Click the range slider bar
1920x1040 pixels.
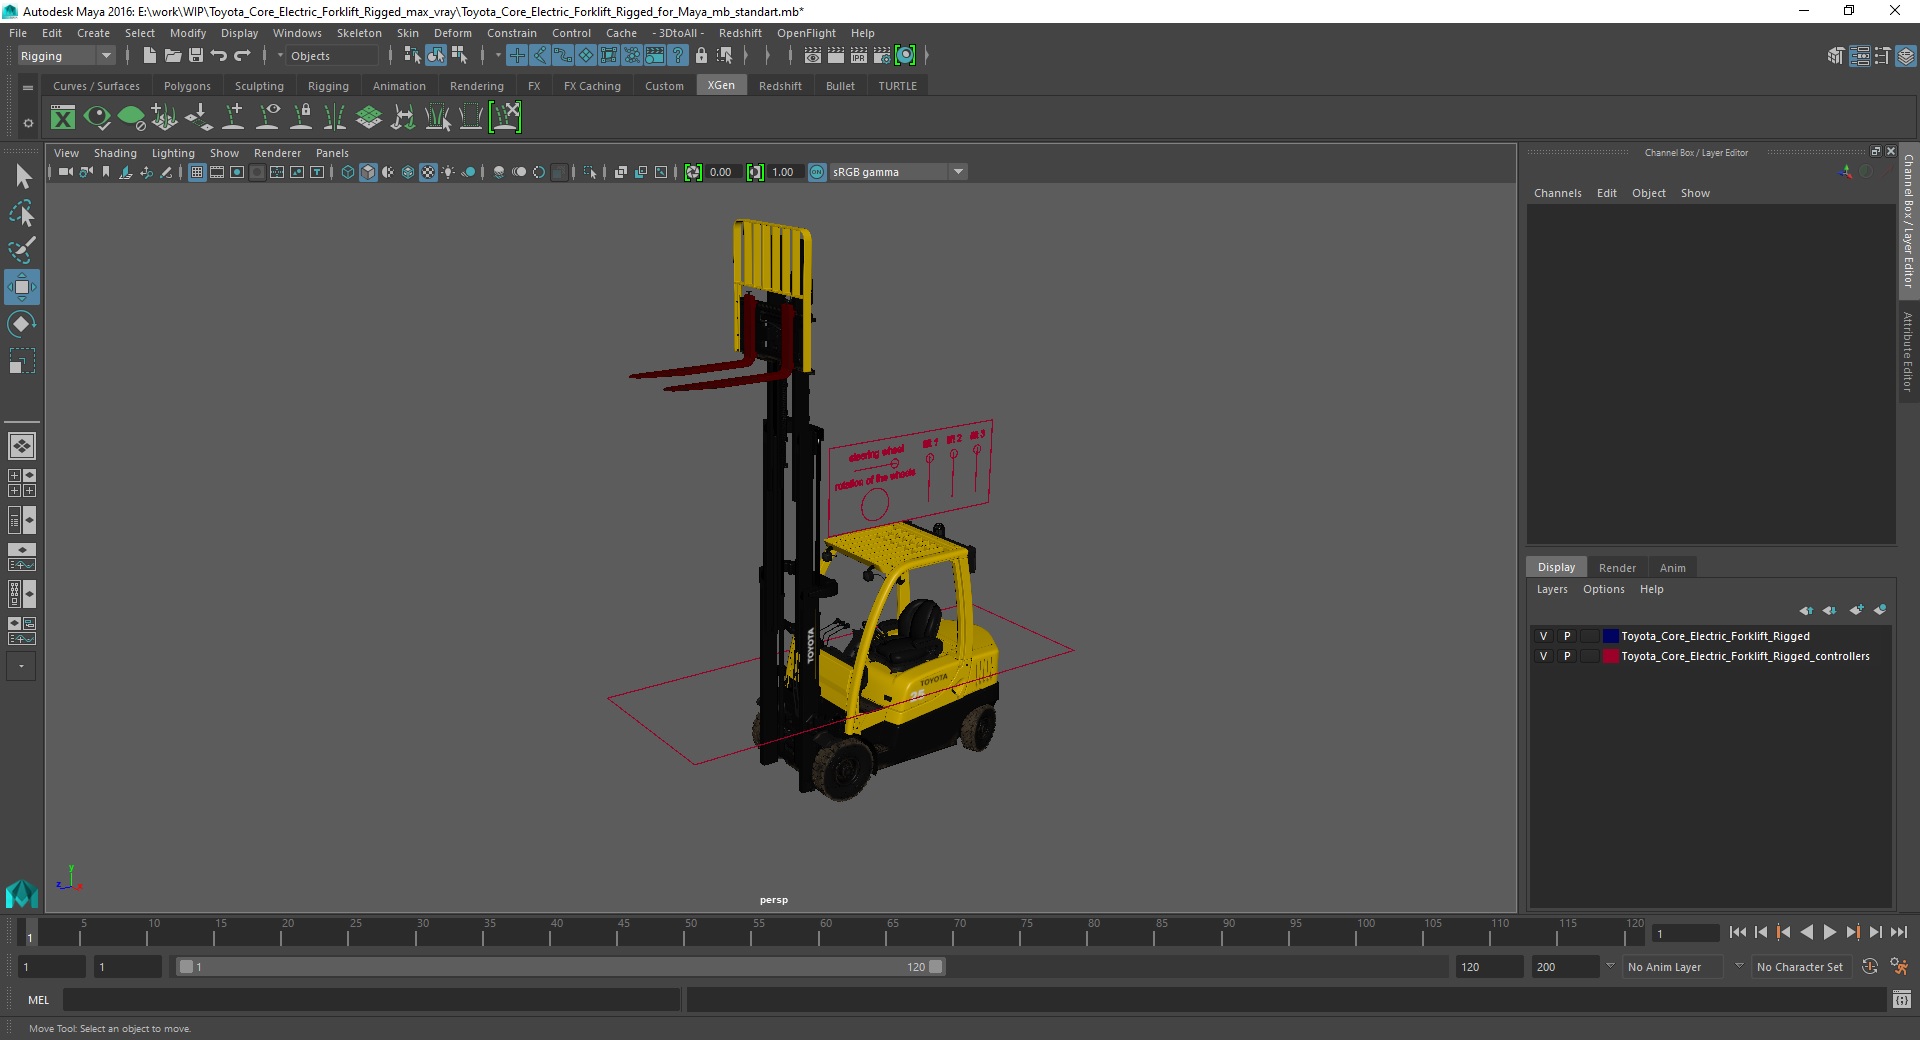pos(560,967)
